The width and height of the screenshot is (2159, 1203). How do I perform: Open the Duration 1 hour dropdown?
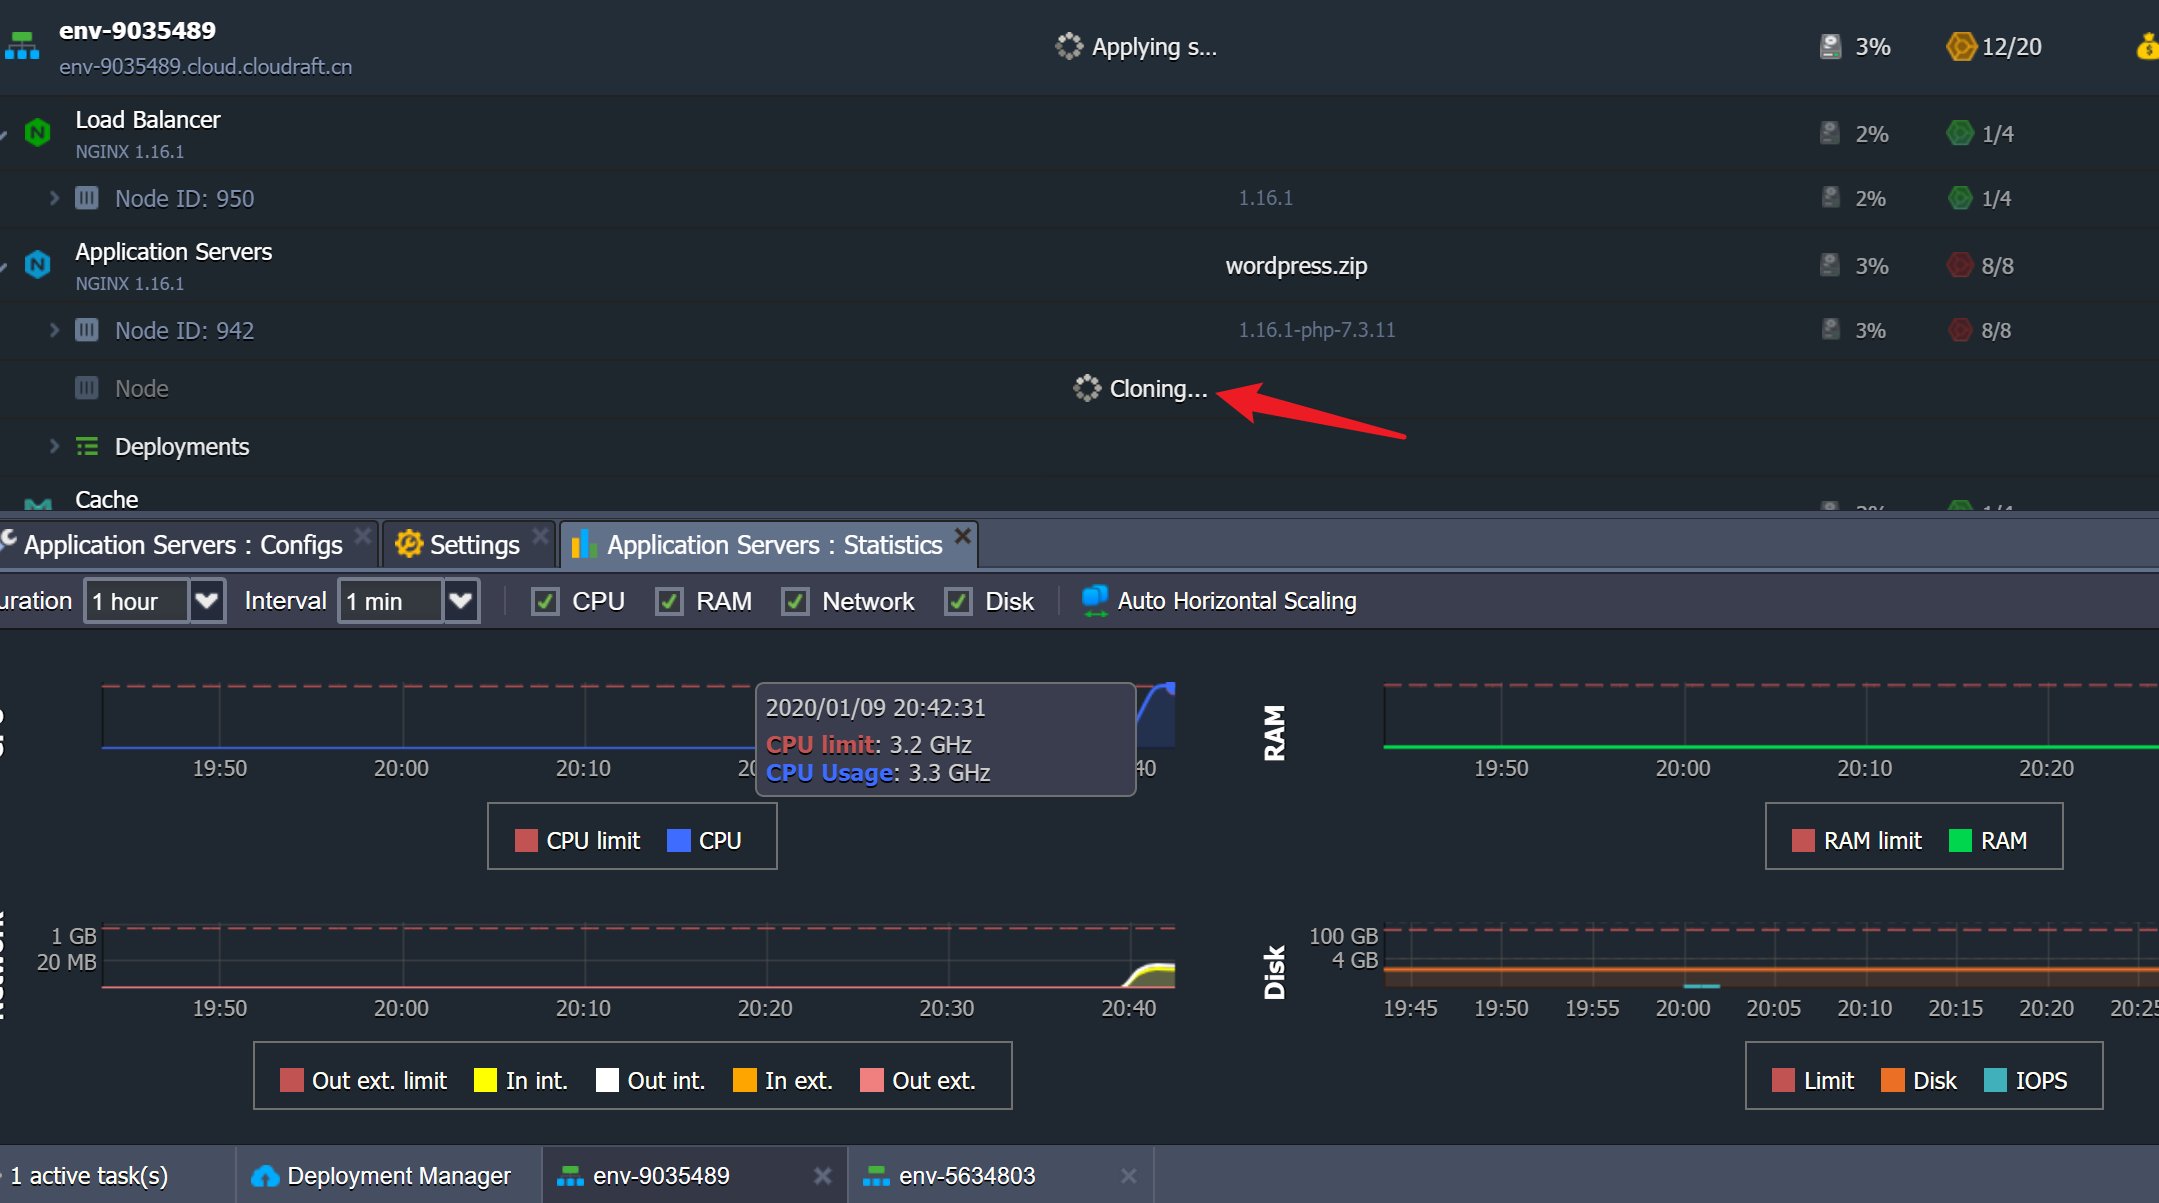[207, 601]
